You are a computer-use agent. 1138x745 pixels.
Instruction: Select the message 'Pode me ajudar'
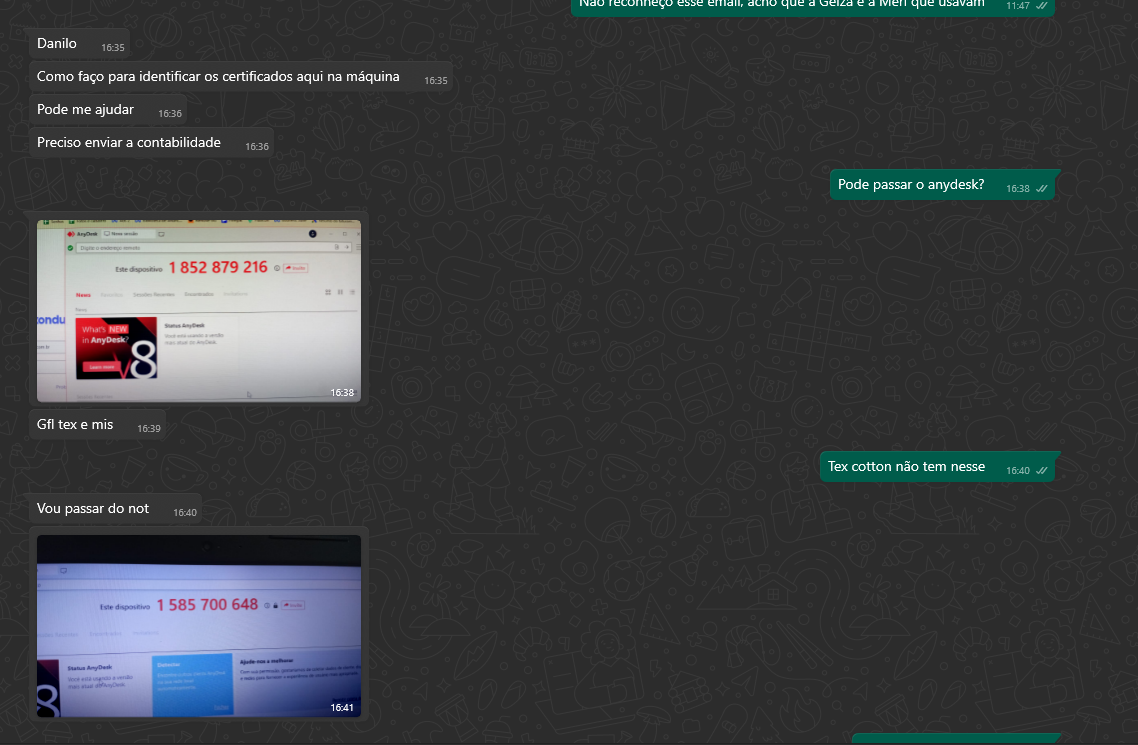click(108, 110)
